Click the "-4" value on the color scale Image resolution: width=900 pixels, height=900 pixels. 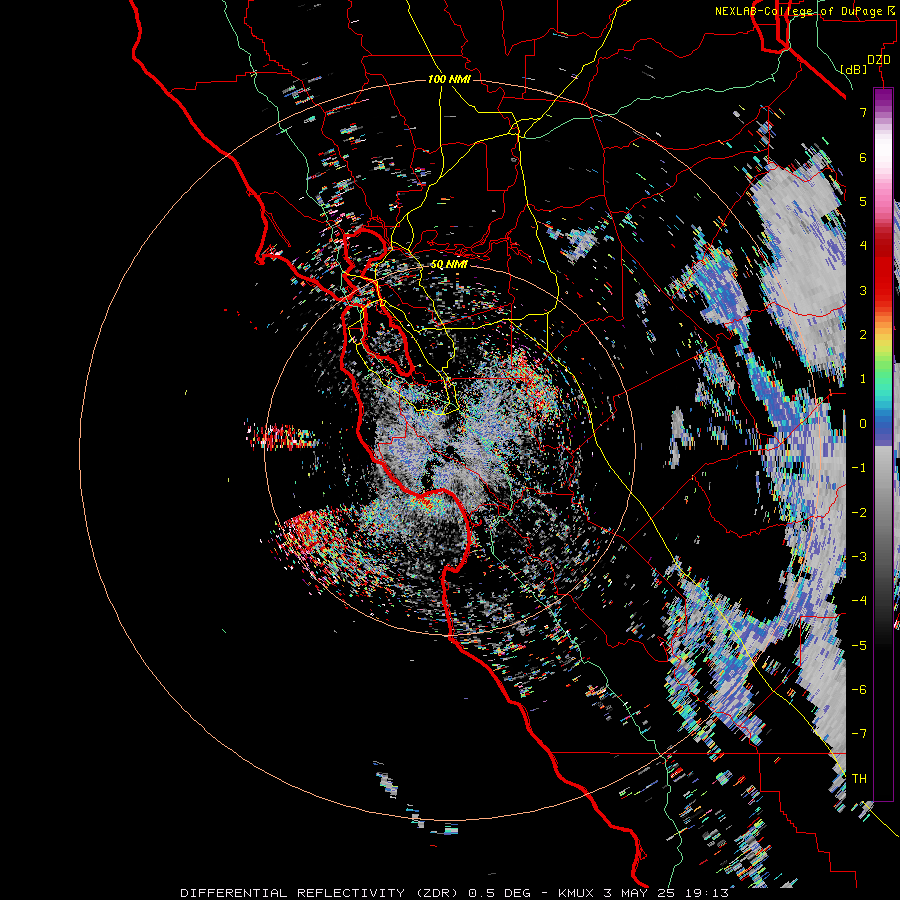(x=859, y=601)
